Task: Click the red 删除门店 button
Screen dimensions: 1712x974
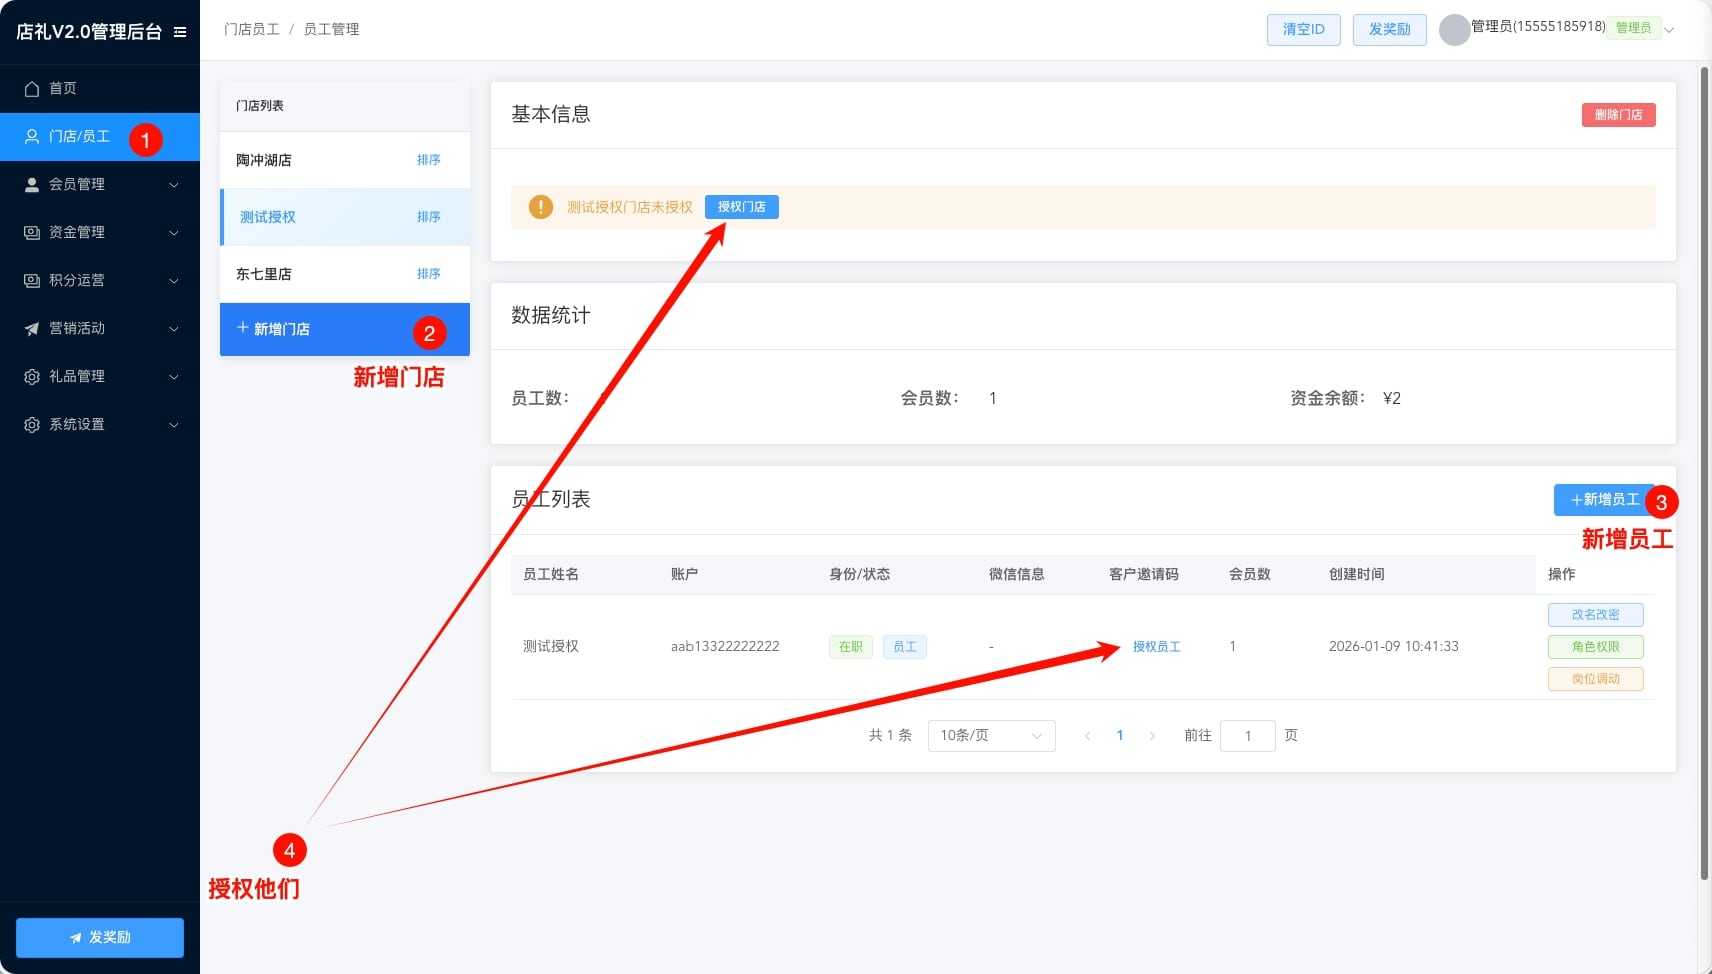Action: pos(1618,115)
